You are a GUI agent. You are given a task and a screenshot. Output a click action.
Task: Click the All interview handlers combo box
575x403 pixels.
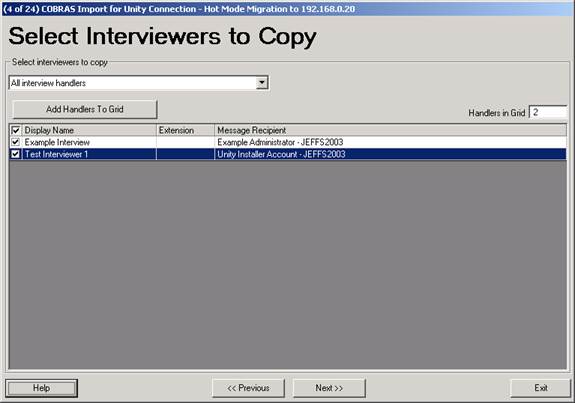tap(139, 83)
